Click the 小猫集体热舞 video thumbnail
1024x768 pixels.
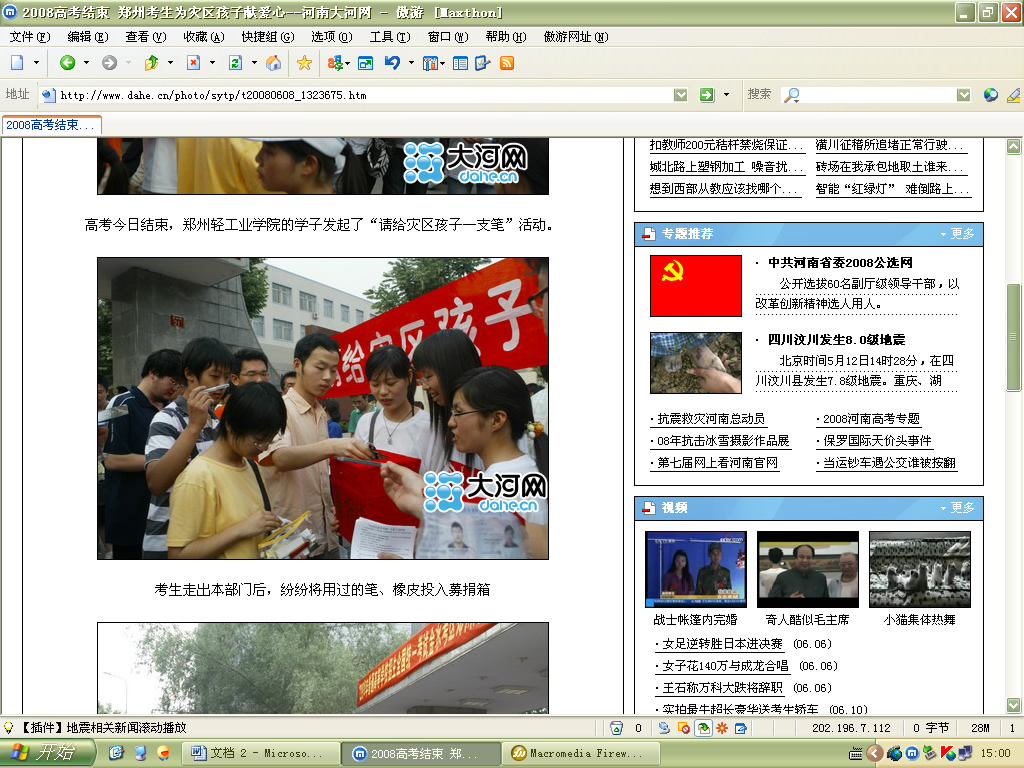[920, 569]
